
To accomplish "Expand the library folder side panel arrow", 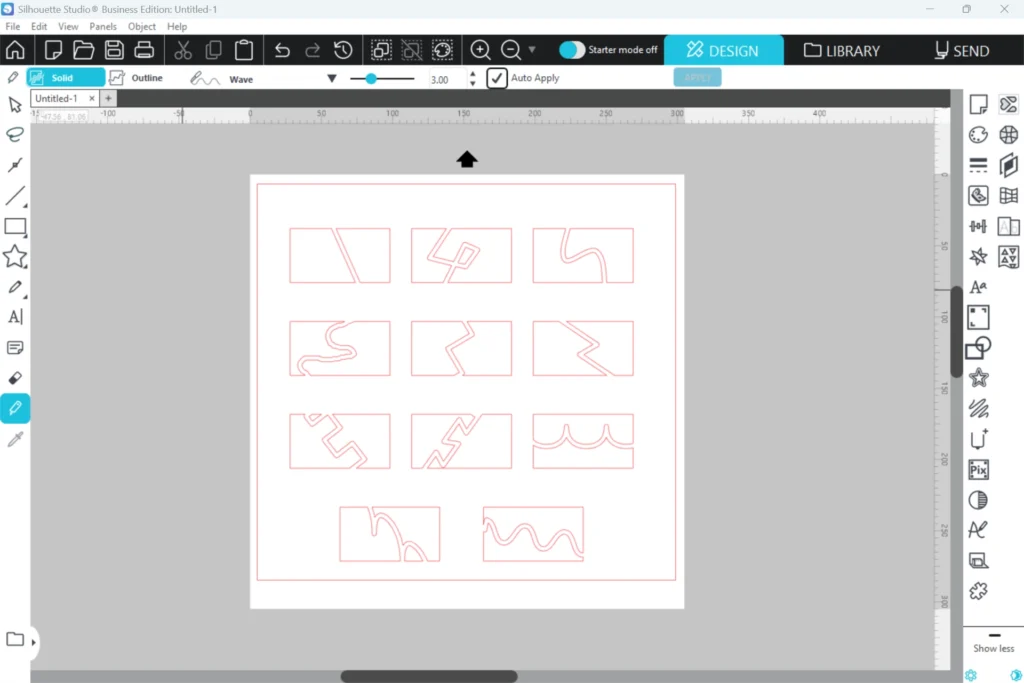I will click(33, 642).
